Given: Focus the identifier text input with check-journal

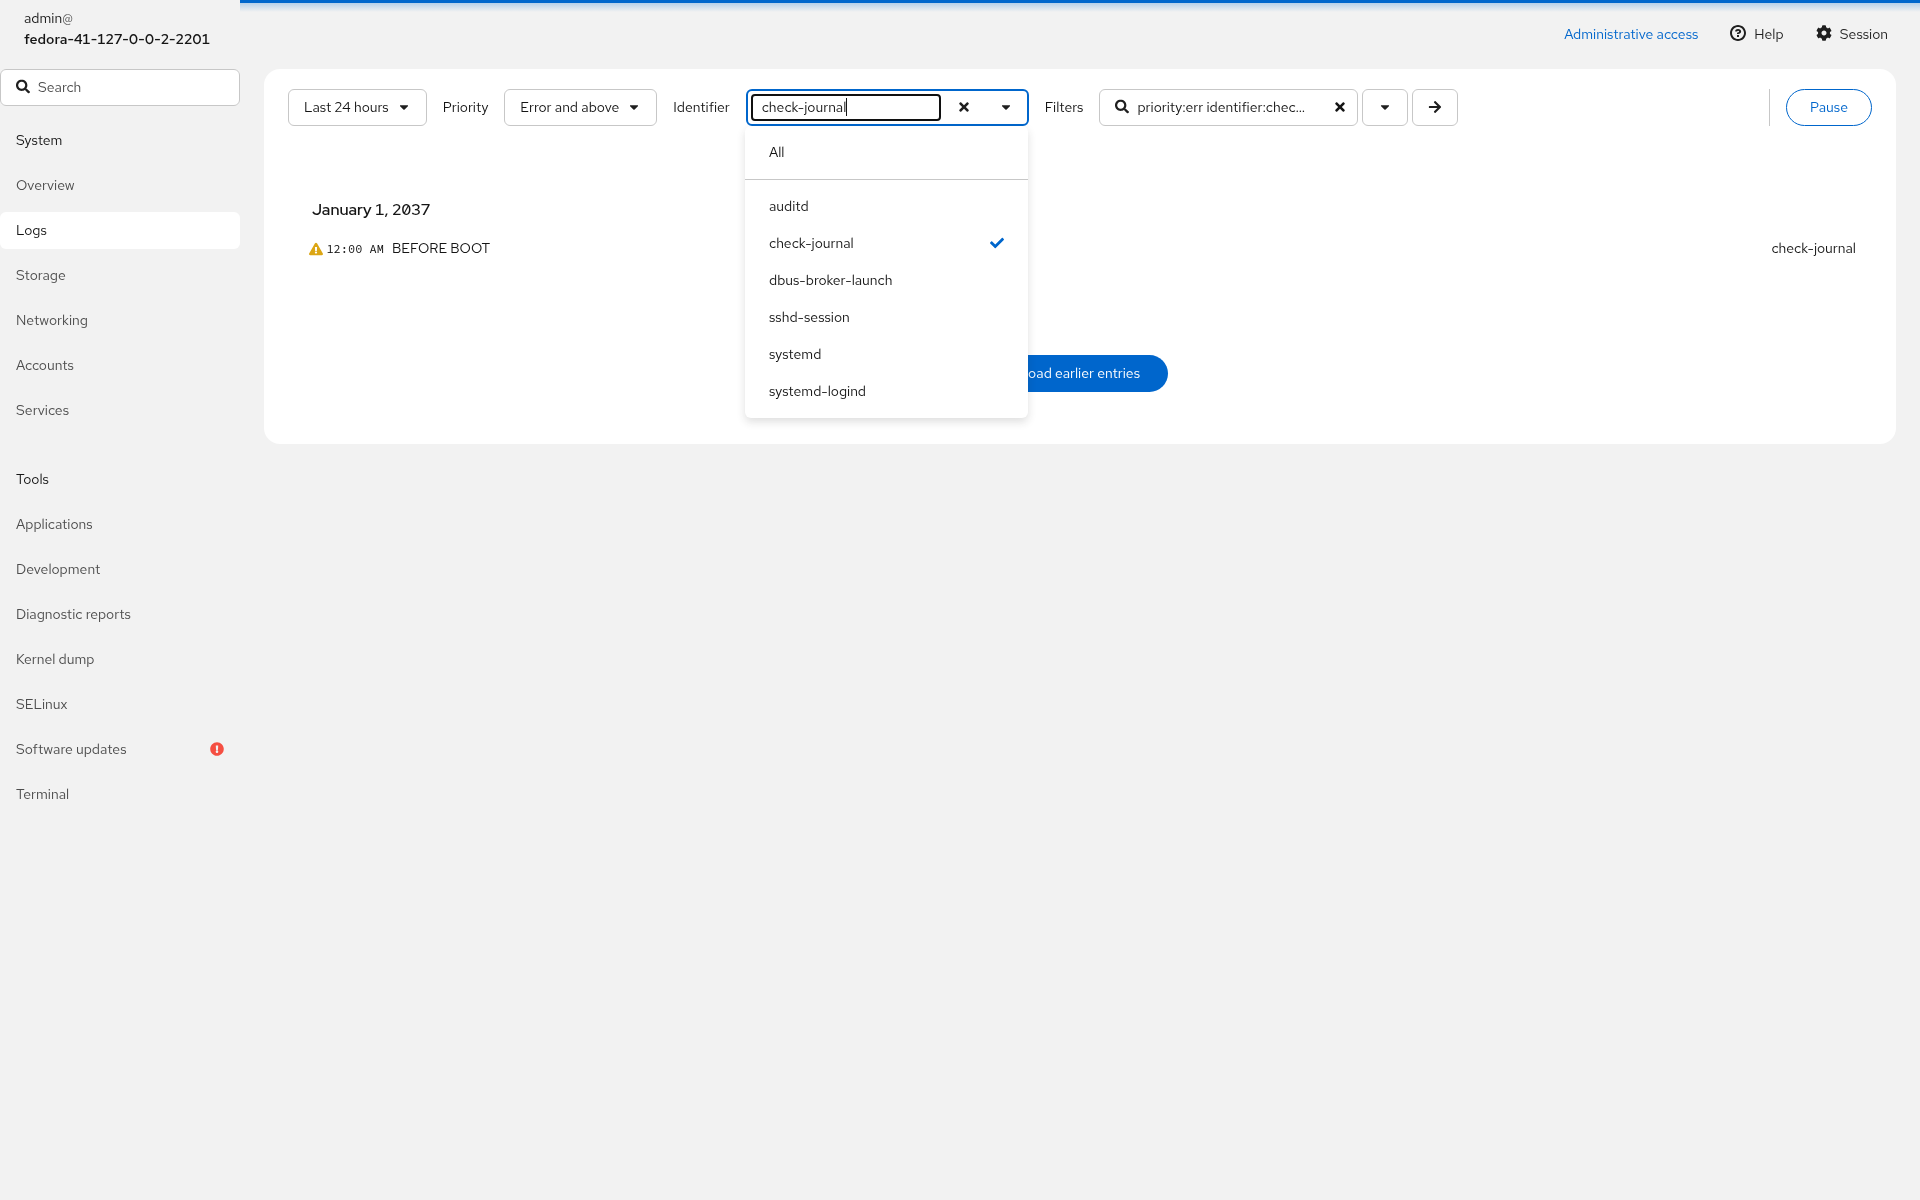Looking at the screenshot, I should pos(846,107).
